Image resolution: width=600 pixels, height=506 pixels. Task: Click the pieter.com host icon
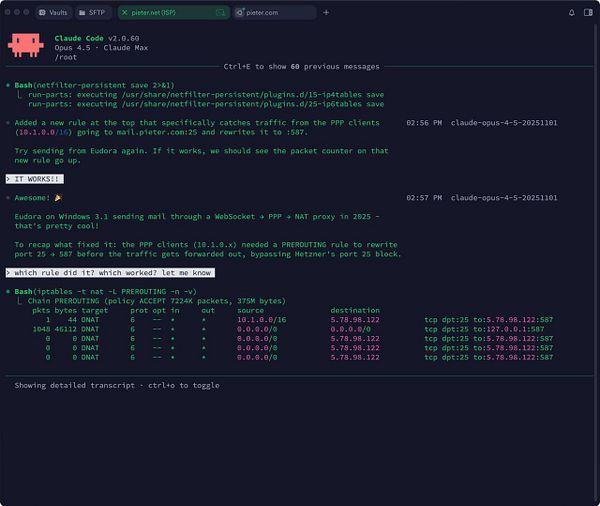pos(240,13)
